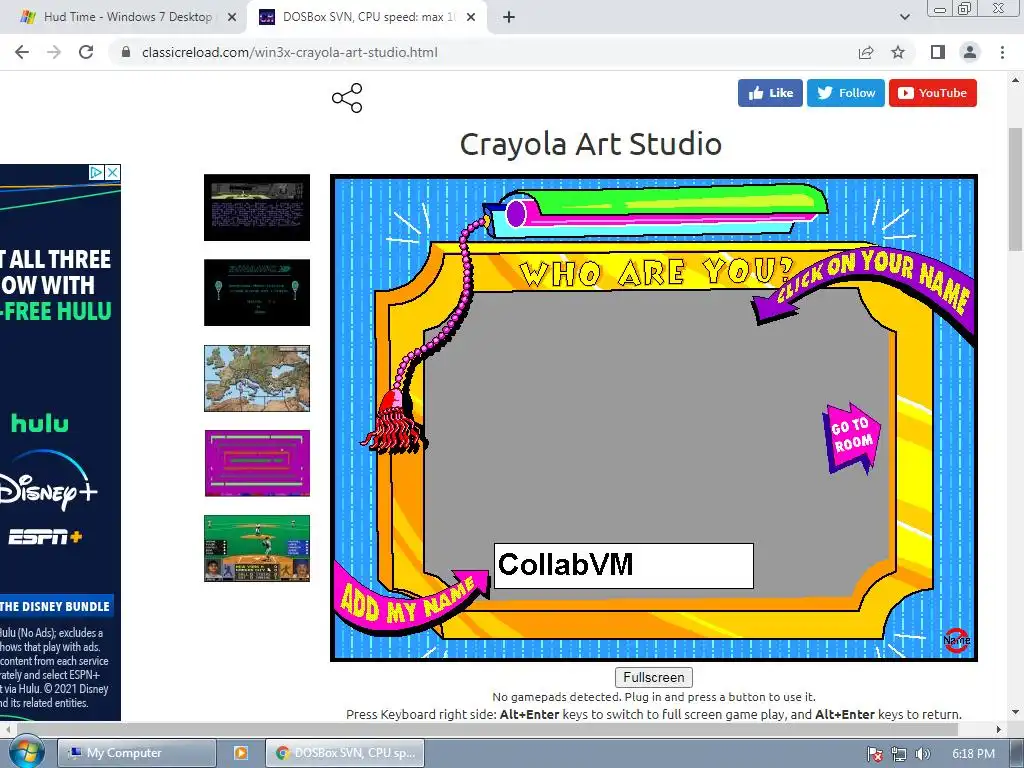Open the tab search dropdown chevron
The height and width of the screenshot is (768, 1024).
pyautogui.click(x=904, y=17)
